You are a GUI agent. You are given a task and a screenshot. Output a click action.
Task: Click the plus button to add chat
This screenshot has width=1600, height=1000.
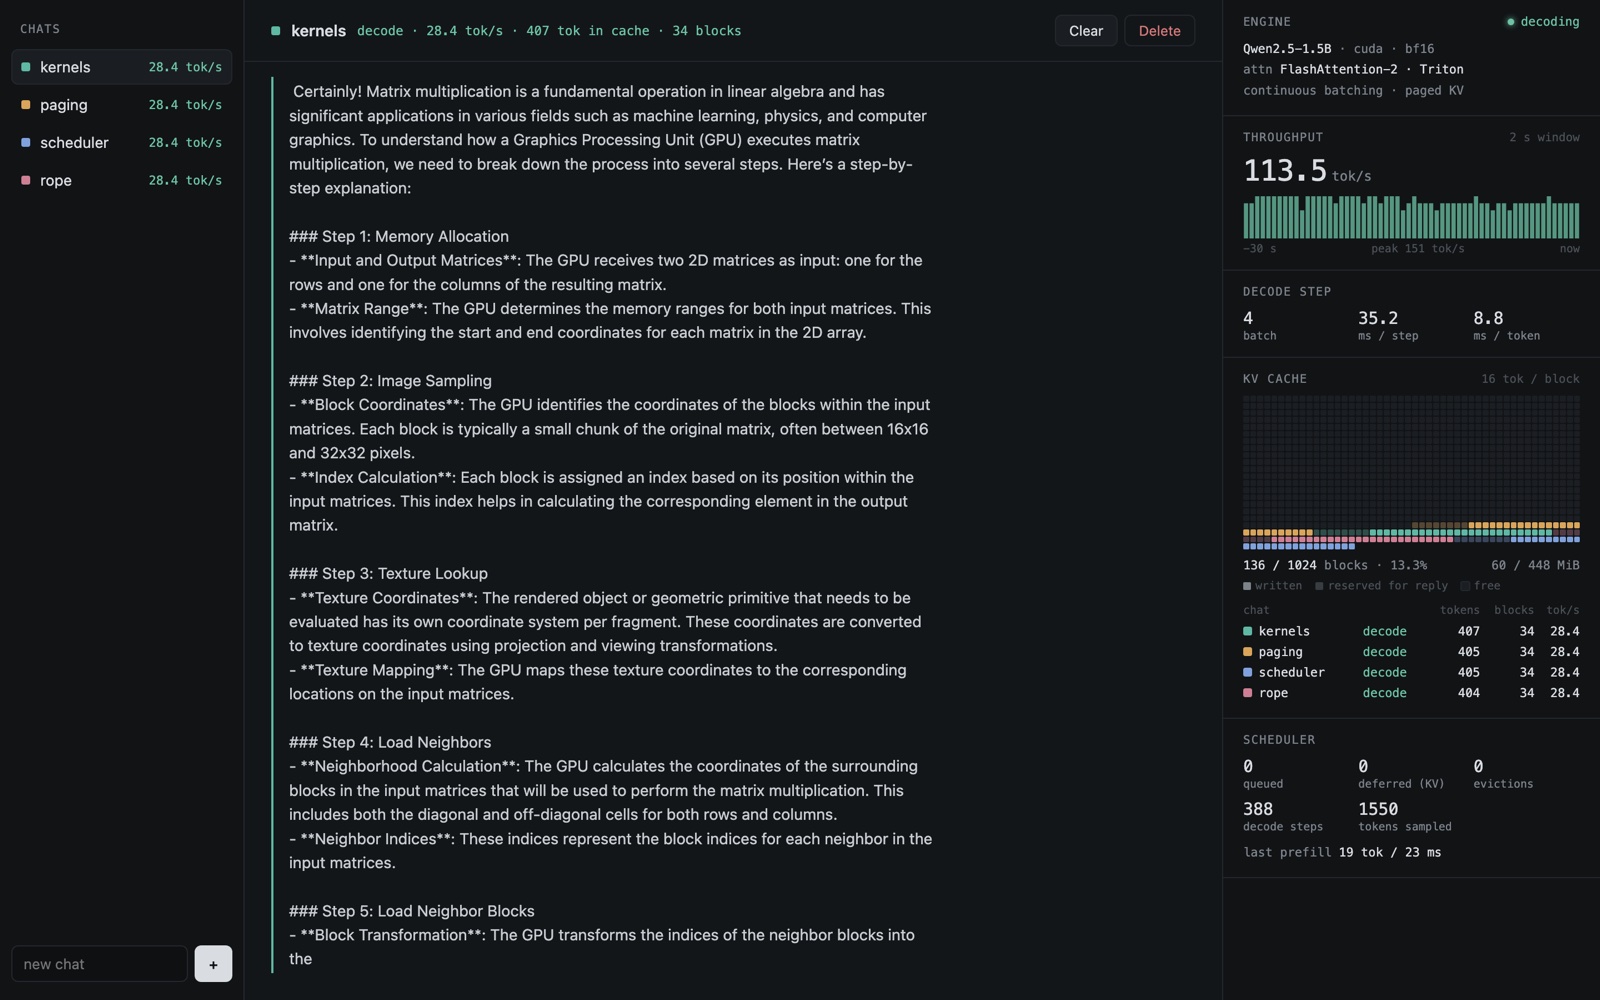213,964
